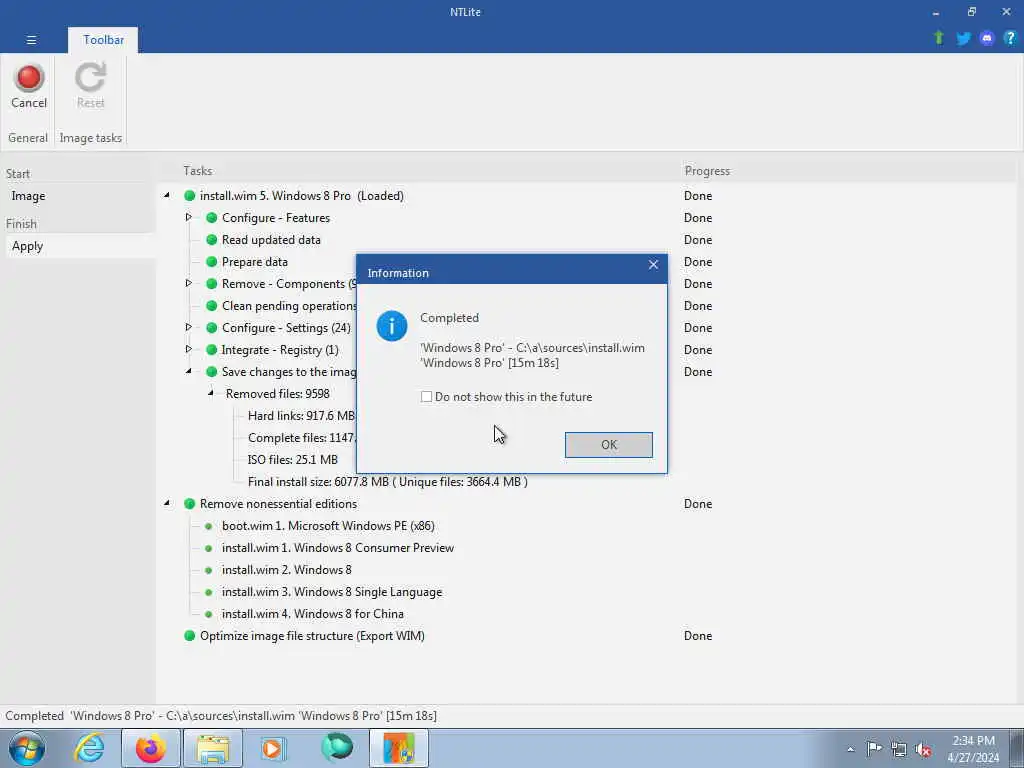Click small dot beside boot.wim 1
The image size is (1024, 768).
pos(208,526)
